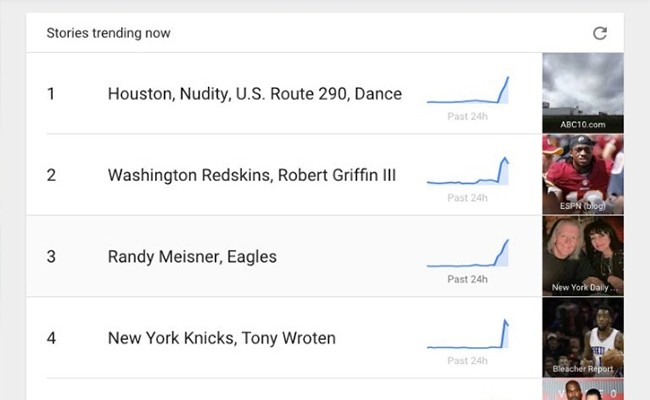Click the trend sparkline for Randy Meisner story
The height and width of the screenshot is (400, 650).
[x=468, y=254]
